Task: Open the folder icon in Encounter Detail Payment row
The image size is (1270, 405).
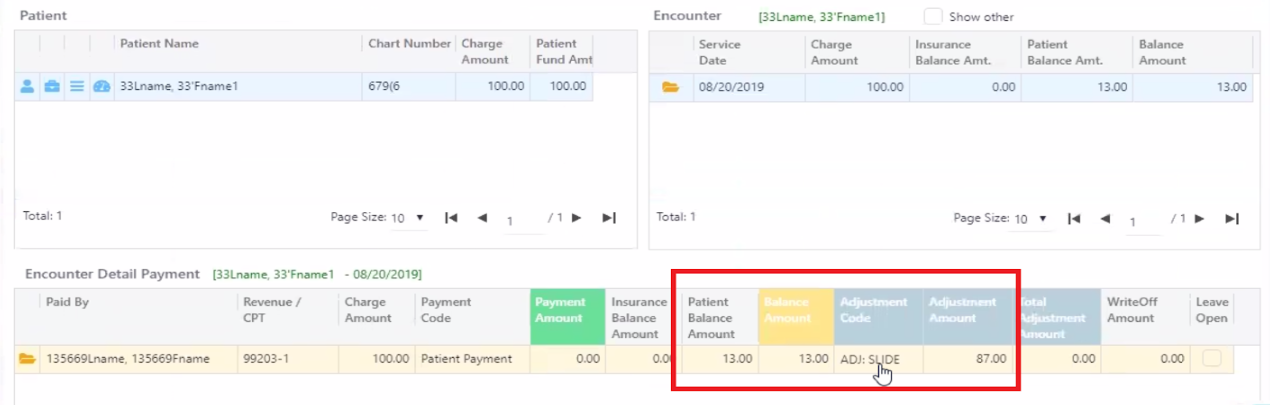Action: [x=27, y=359]
